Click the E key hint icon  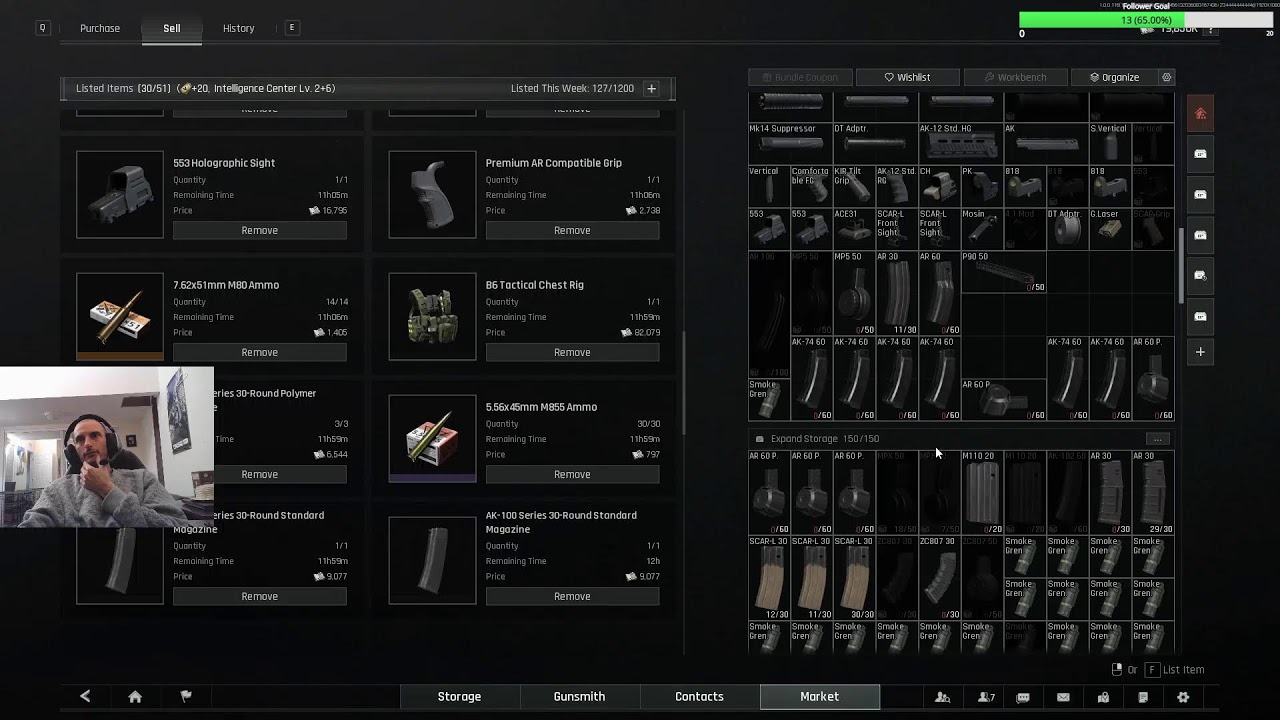pos(291,28)
